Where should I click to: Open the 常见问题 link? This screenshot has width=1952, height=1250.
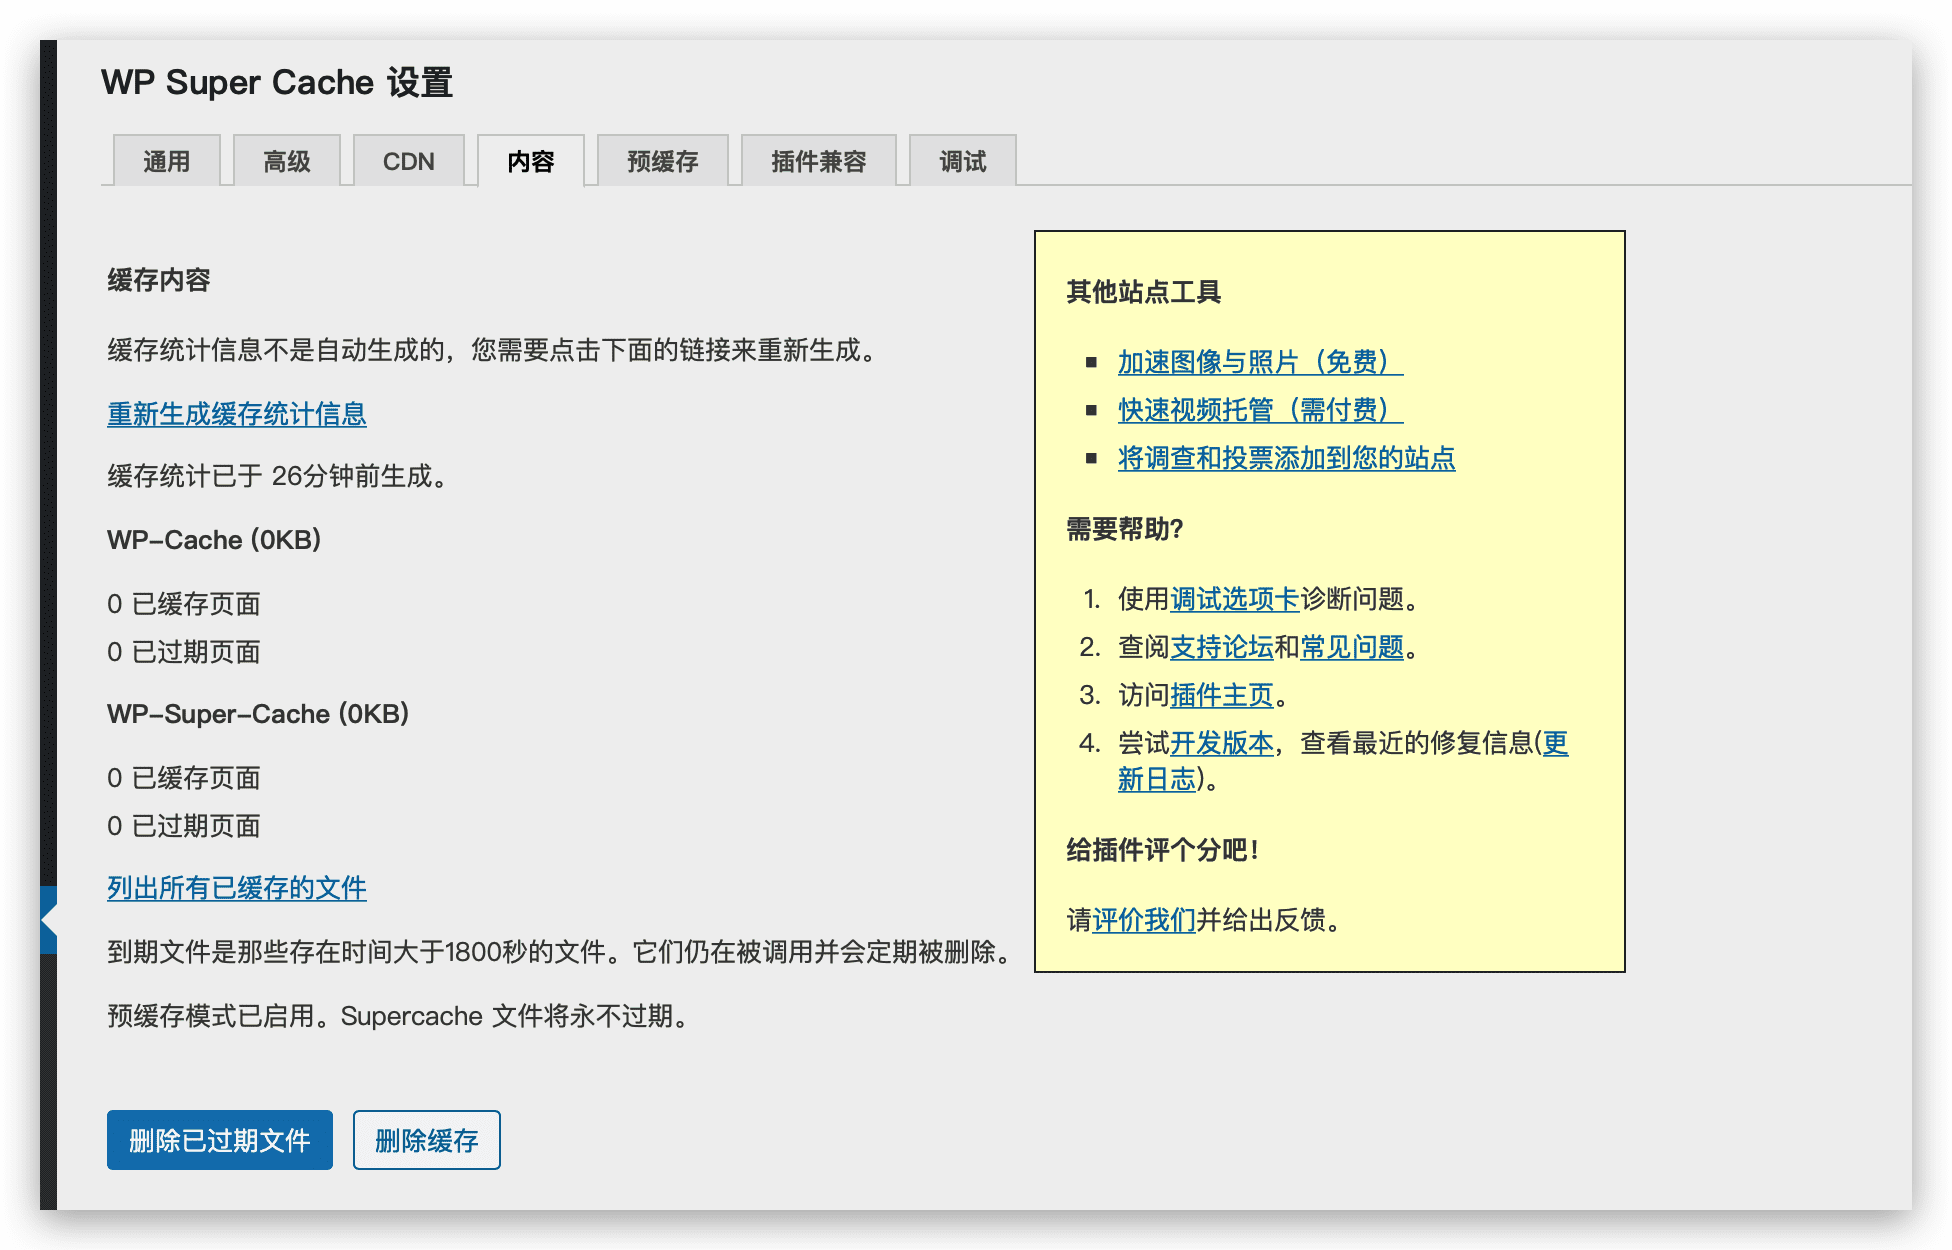(x=1352, y=647)
